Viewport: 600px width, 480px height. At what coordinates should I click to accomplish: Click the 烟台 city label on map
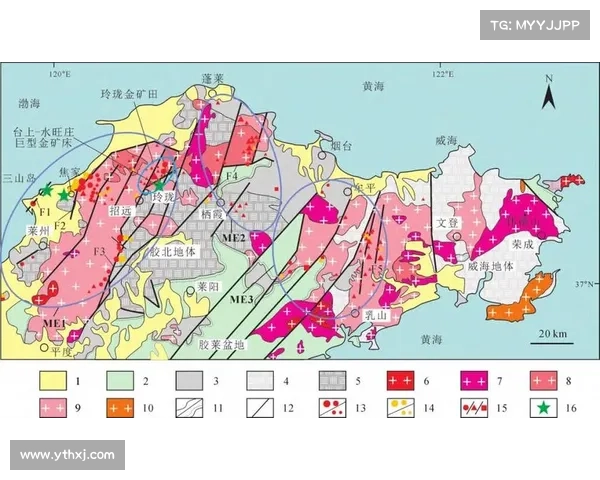[x=340, y=146]
